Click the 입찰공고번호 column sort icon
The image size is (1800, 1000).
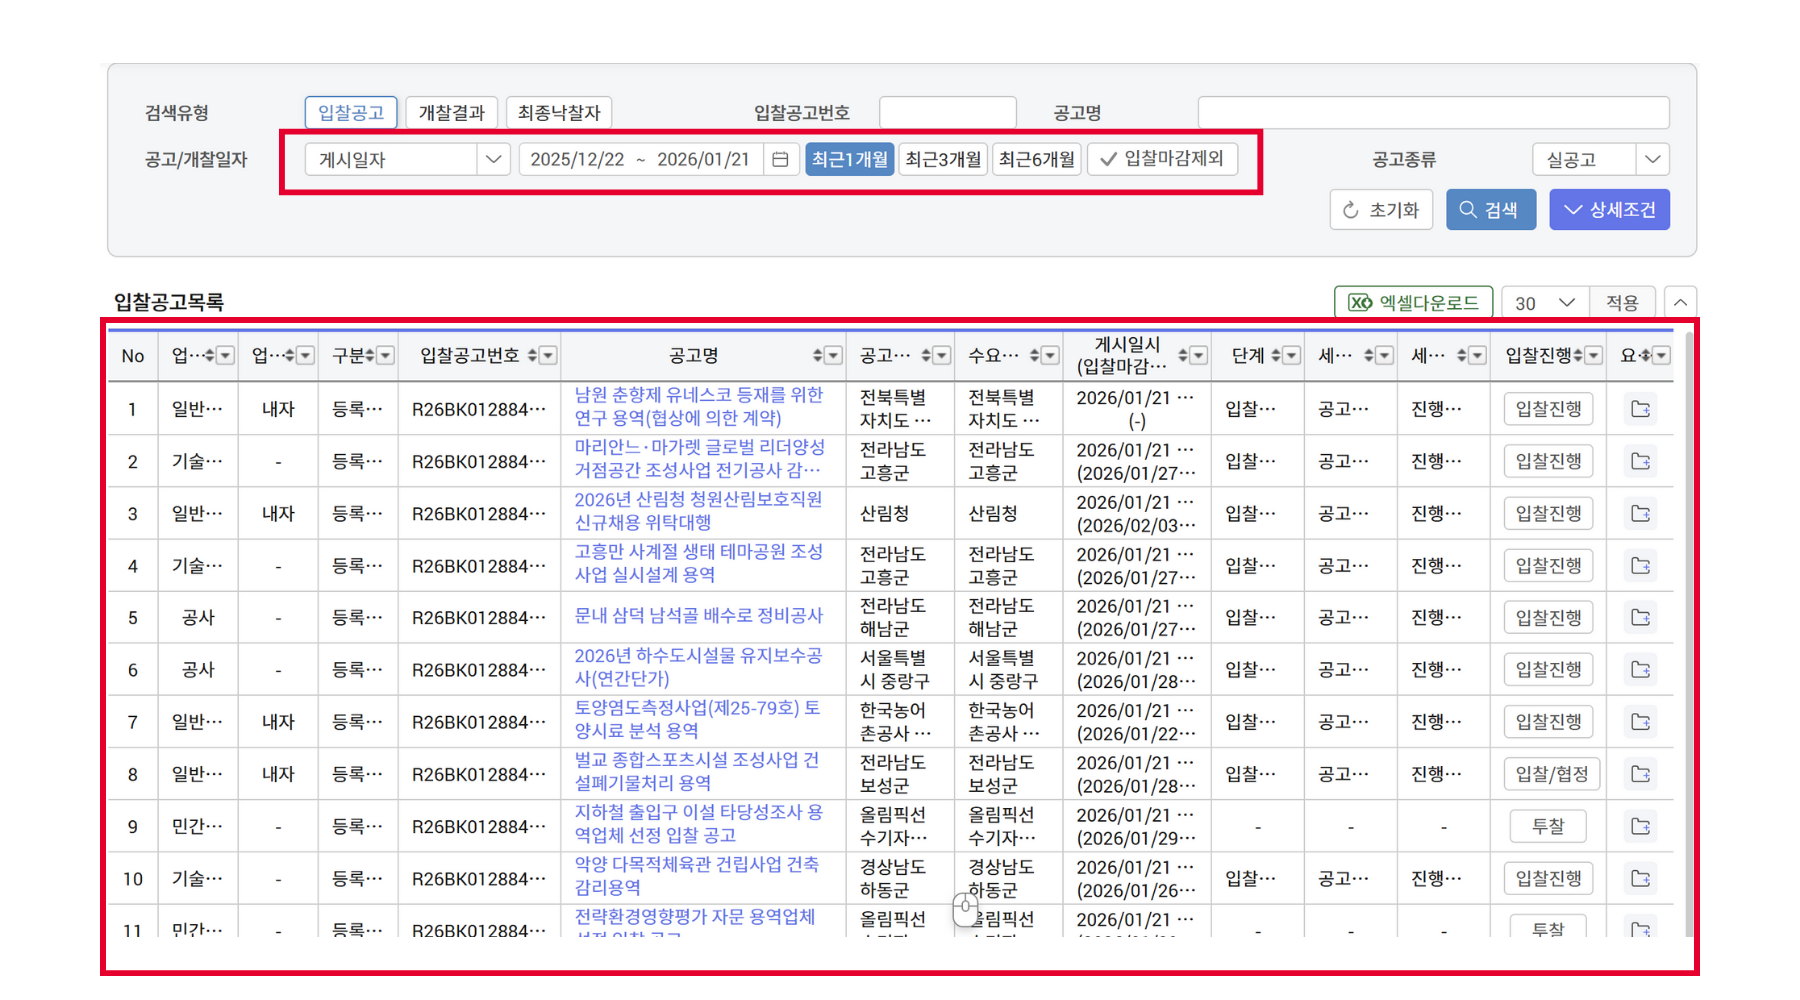pos(532,356)
